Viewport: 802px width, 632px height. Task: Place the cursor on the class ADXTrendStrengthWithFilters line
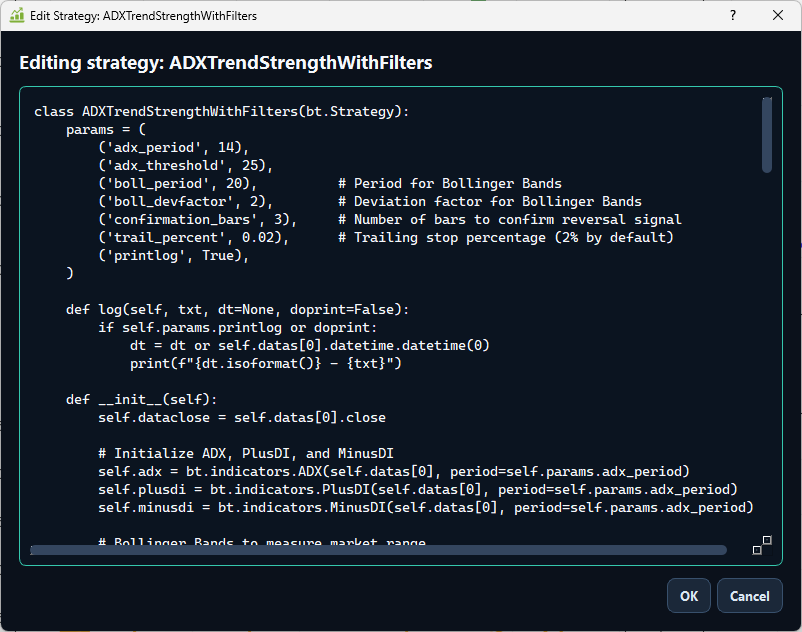[x=221, y=111]
